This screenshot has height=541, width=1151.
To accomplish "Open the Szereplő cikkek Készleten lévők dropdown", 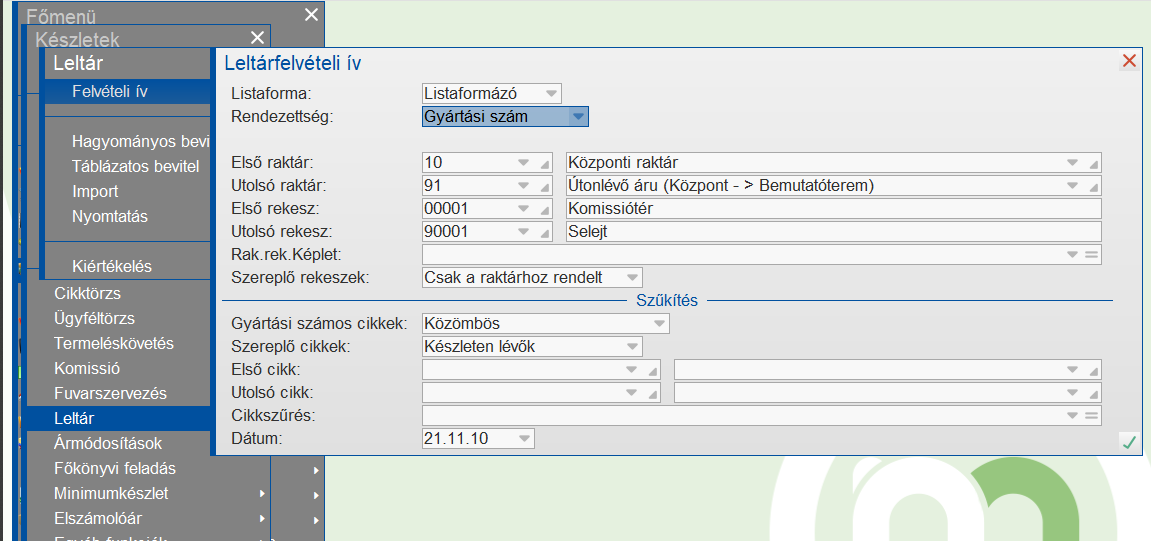I will coord(631,347).
